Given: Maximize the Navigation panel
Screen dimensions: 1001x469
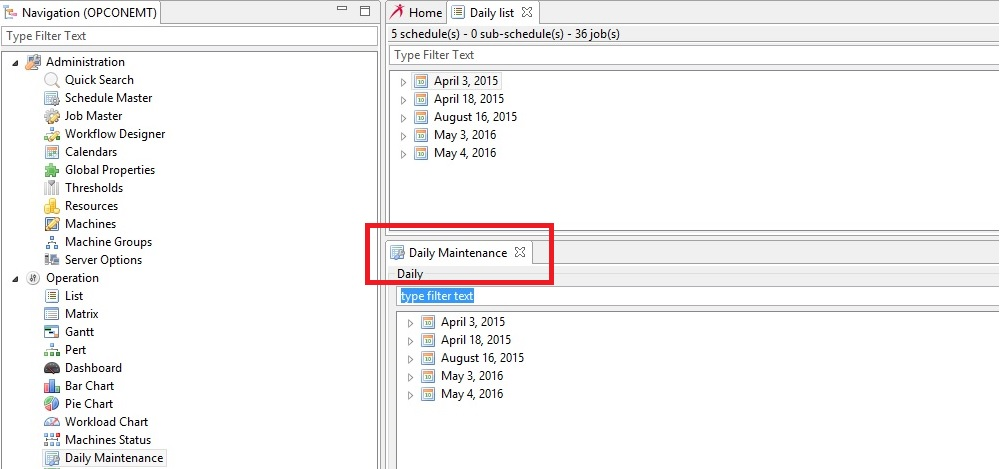Looking at the screenshot, I should click(x=365, y=11).
